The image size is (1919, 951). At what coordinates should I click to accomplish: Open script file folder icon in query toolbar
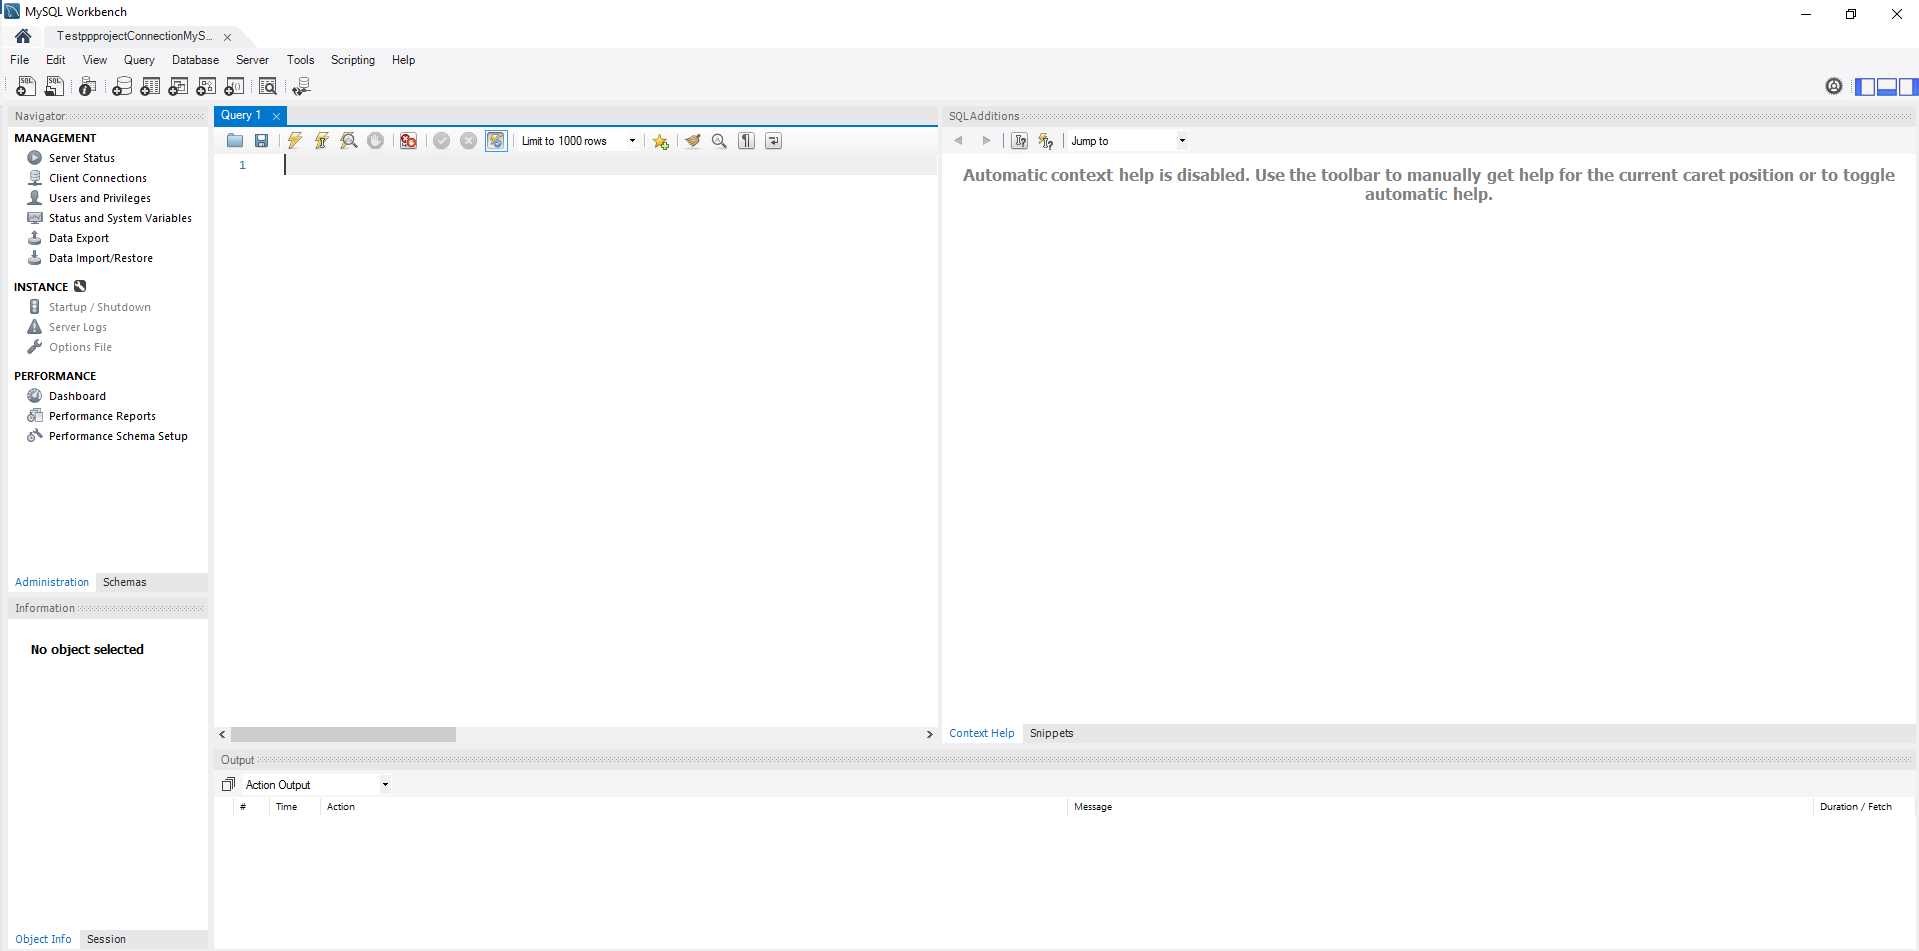235,141
